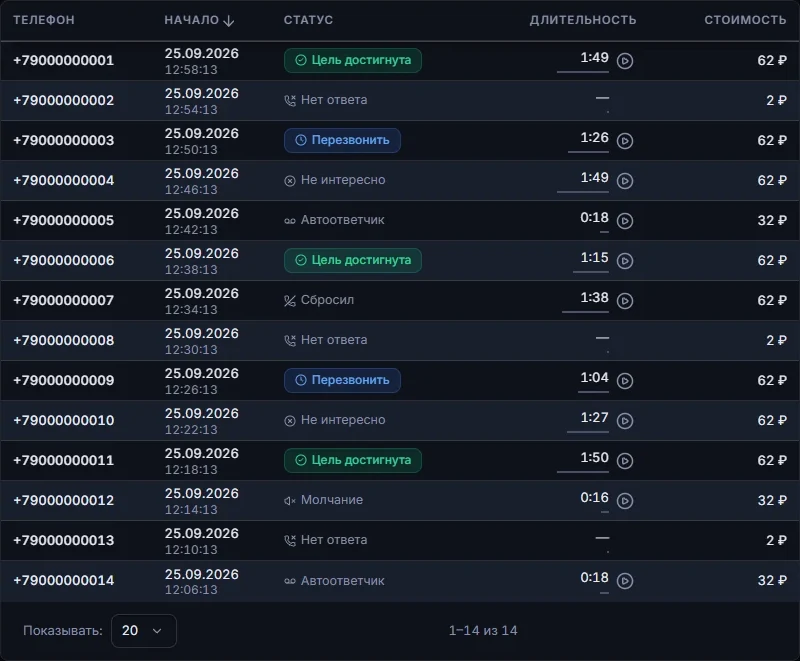
Task: Click Перезвонить badge for +79000000003
Action: [342, 140]
